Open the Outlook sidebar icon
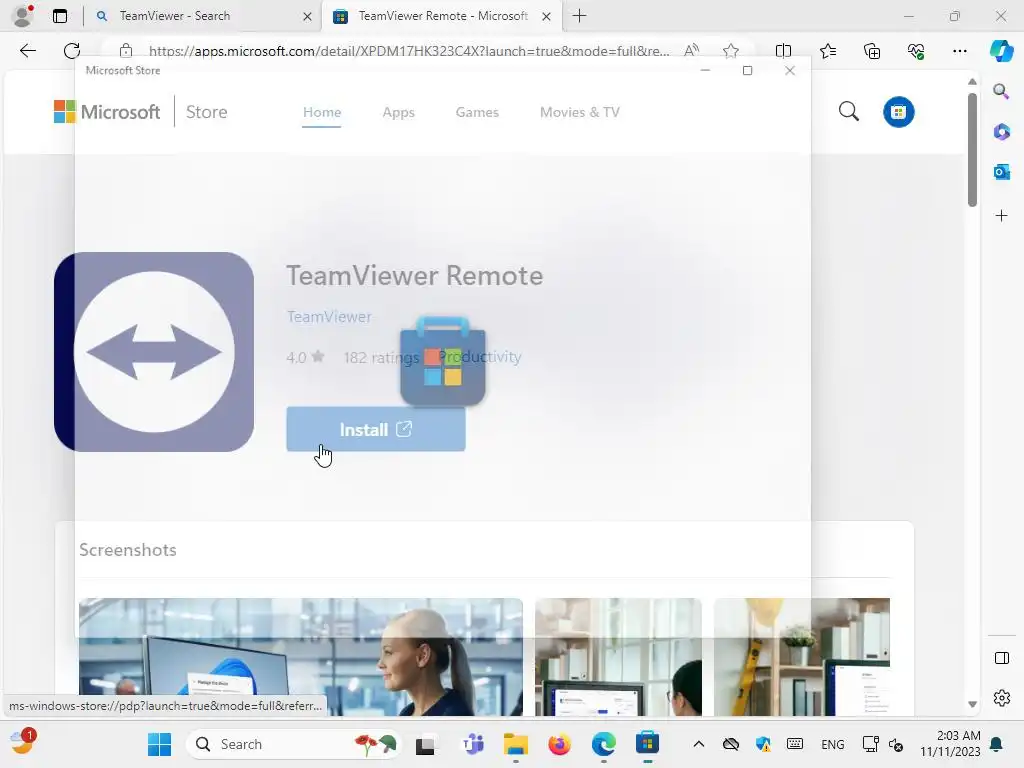 pos(1001,172)
